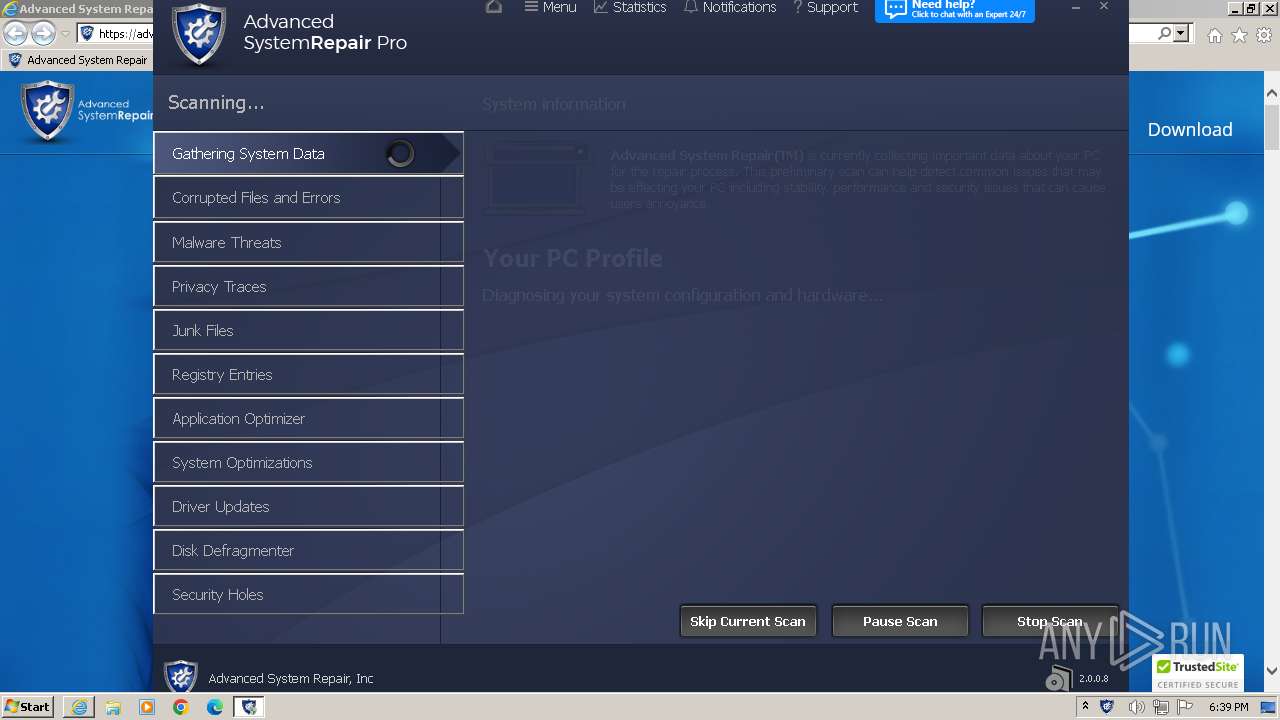
Task: Select Junk Files scan step
Action: click(308, 330)
